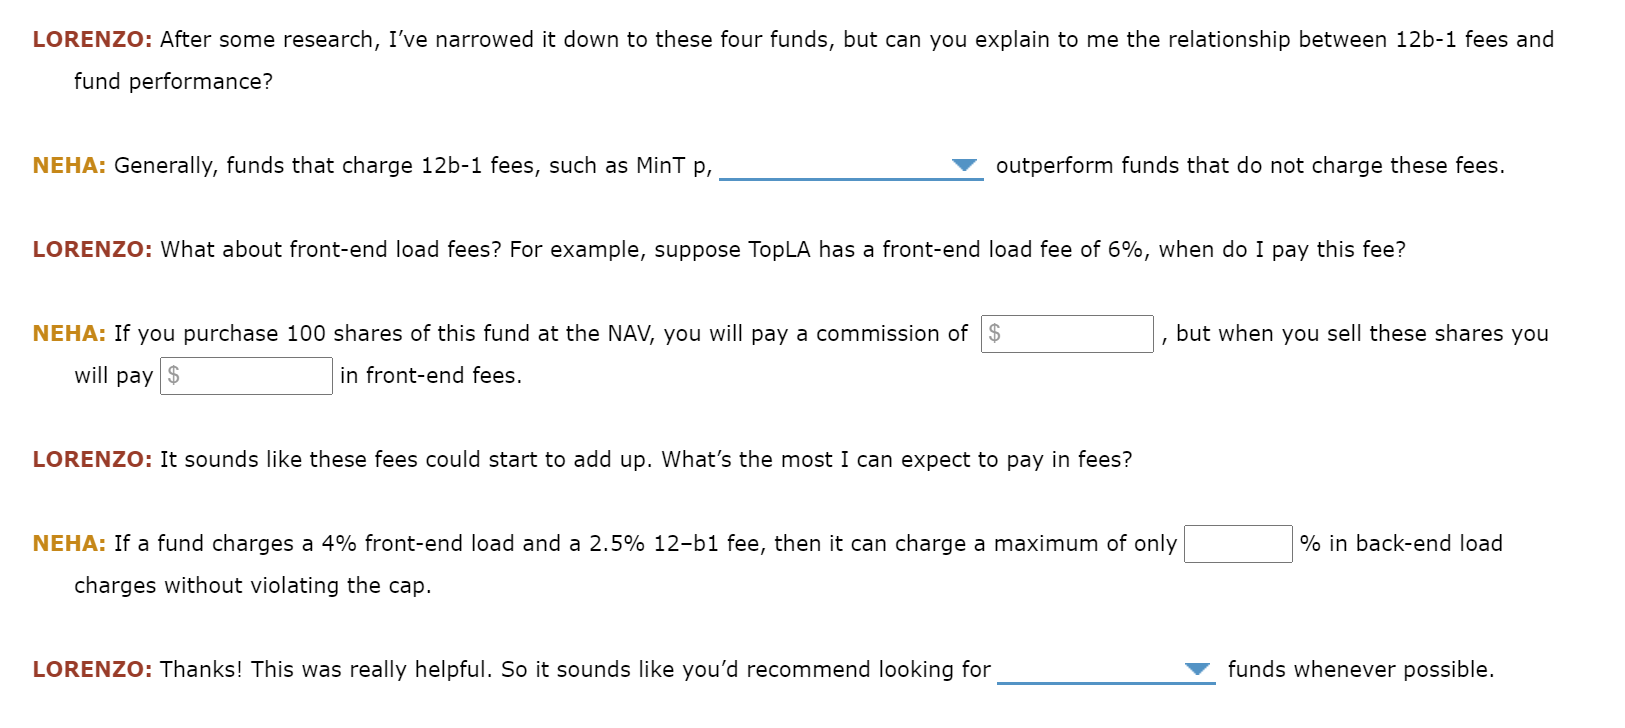The height and width of the screenshot is (728, 1625).
Task: Select the back-end load percentage input box
Action: tap(1238, 544)
